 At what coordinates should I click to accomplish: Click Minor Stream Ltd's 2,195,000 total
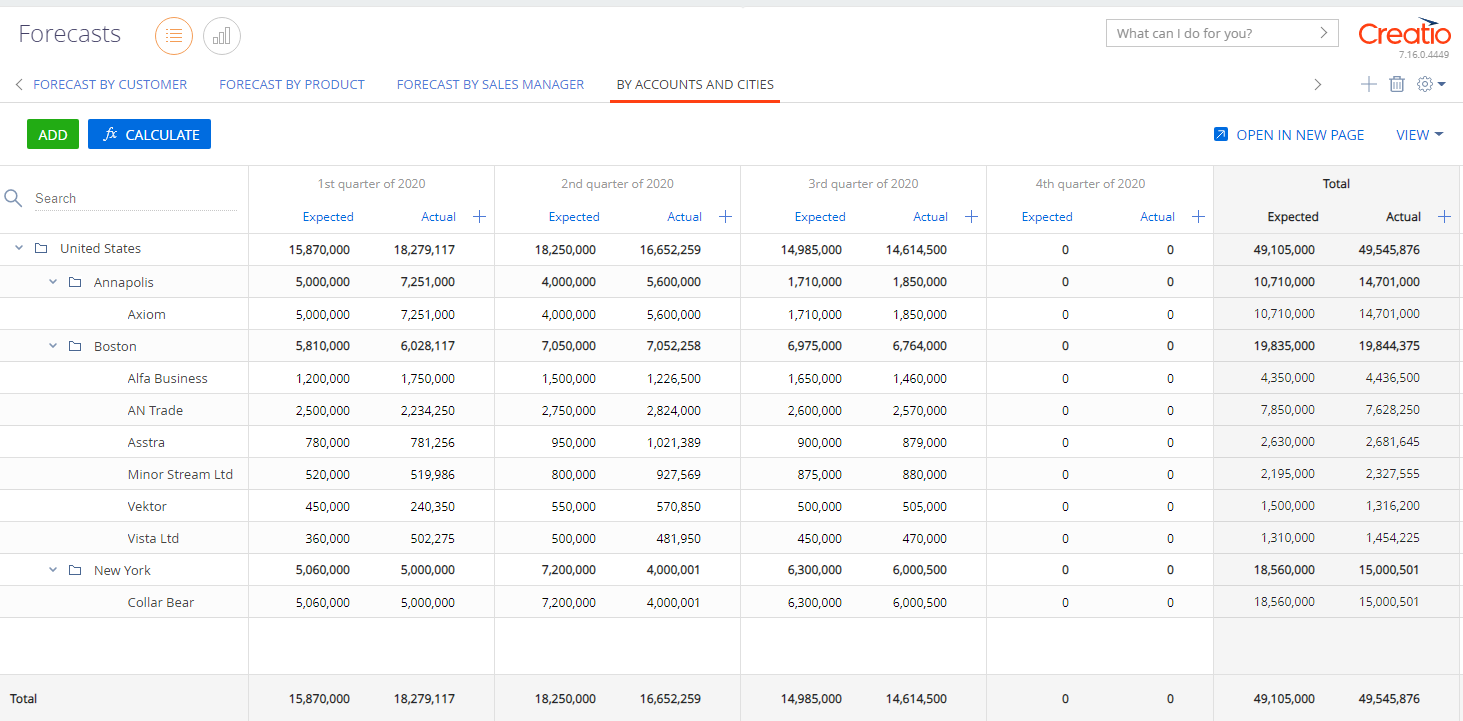1287,474
